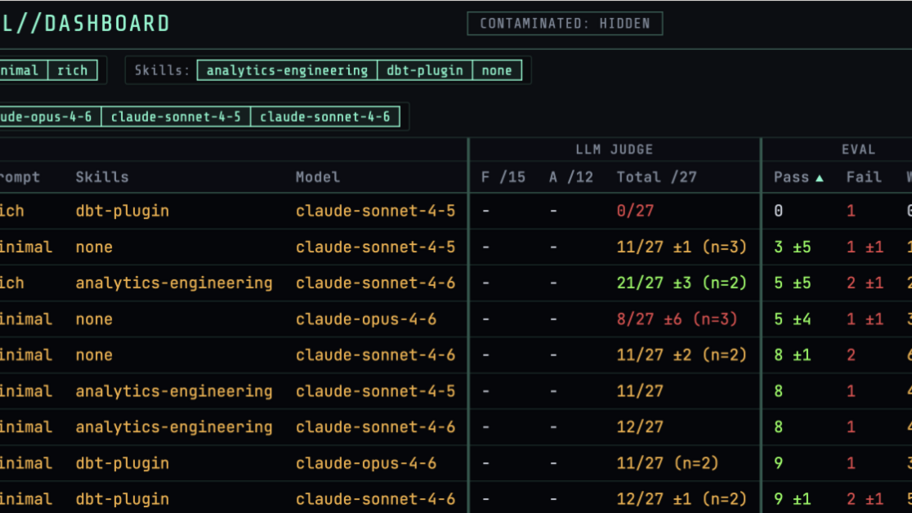The height and width of the screenshot is (513, 912).
Task: Sort by the Total /27 column
Action: click(657, 177)
